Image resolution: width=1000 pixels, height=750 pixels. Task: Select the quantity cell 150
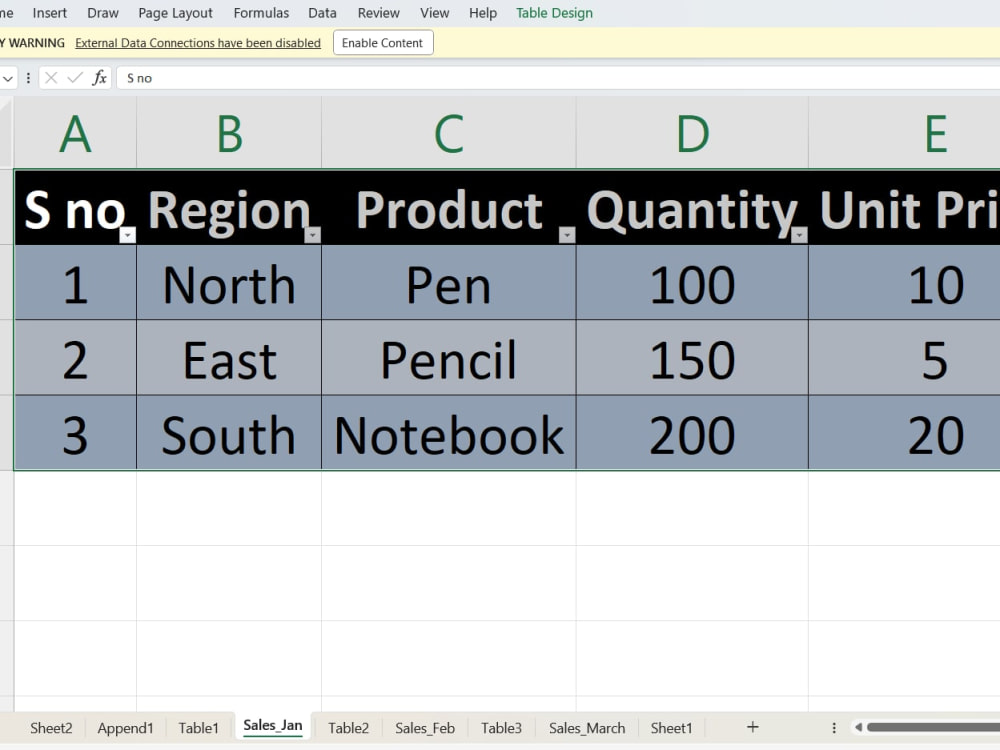692,358
